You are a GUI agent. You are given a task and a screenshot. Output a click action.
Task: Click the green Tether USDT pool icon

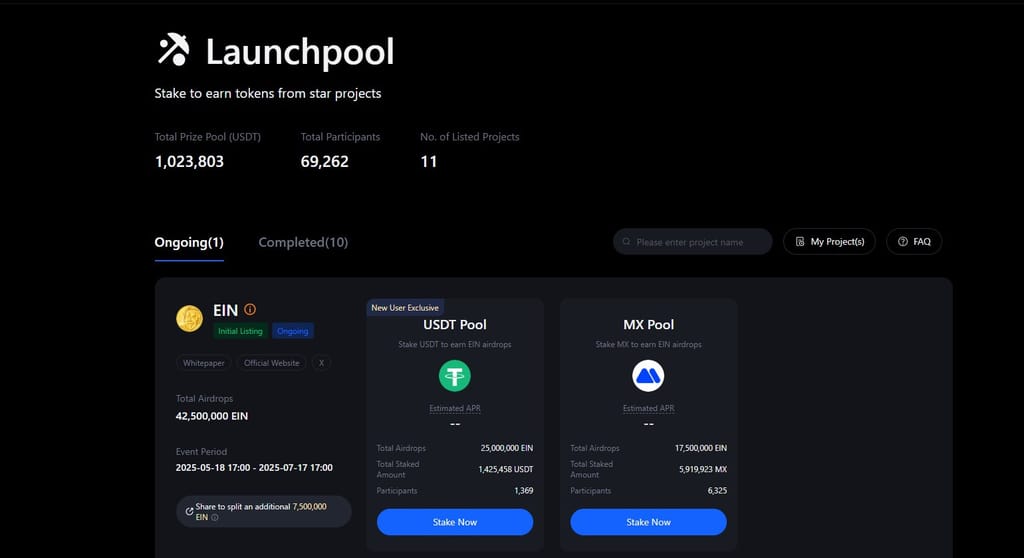455,376
